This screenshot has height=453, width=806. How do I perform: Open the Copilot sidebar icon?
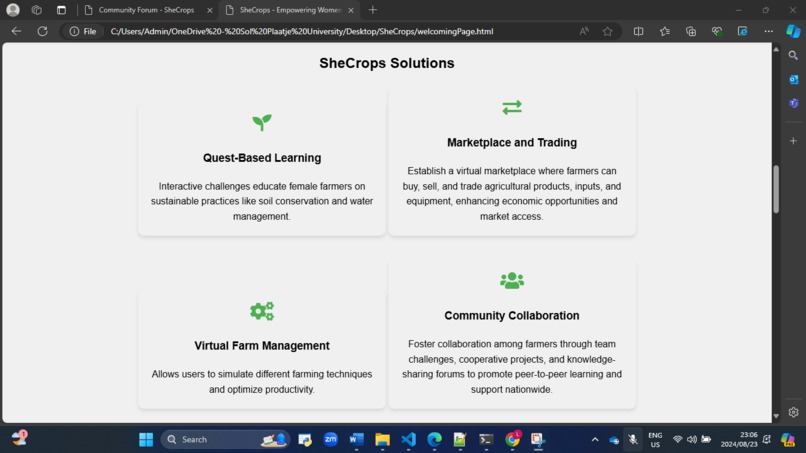(793, 31)
